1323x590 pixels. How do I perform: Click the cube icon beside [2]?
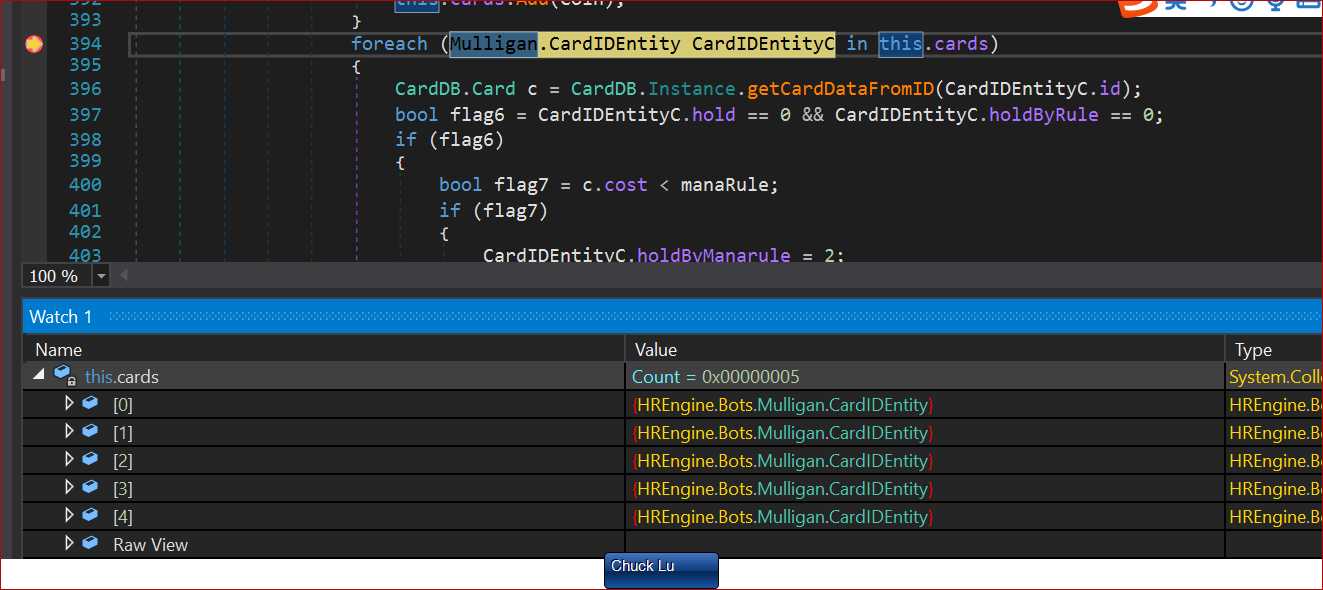point(90,459)
